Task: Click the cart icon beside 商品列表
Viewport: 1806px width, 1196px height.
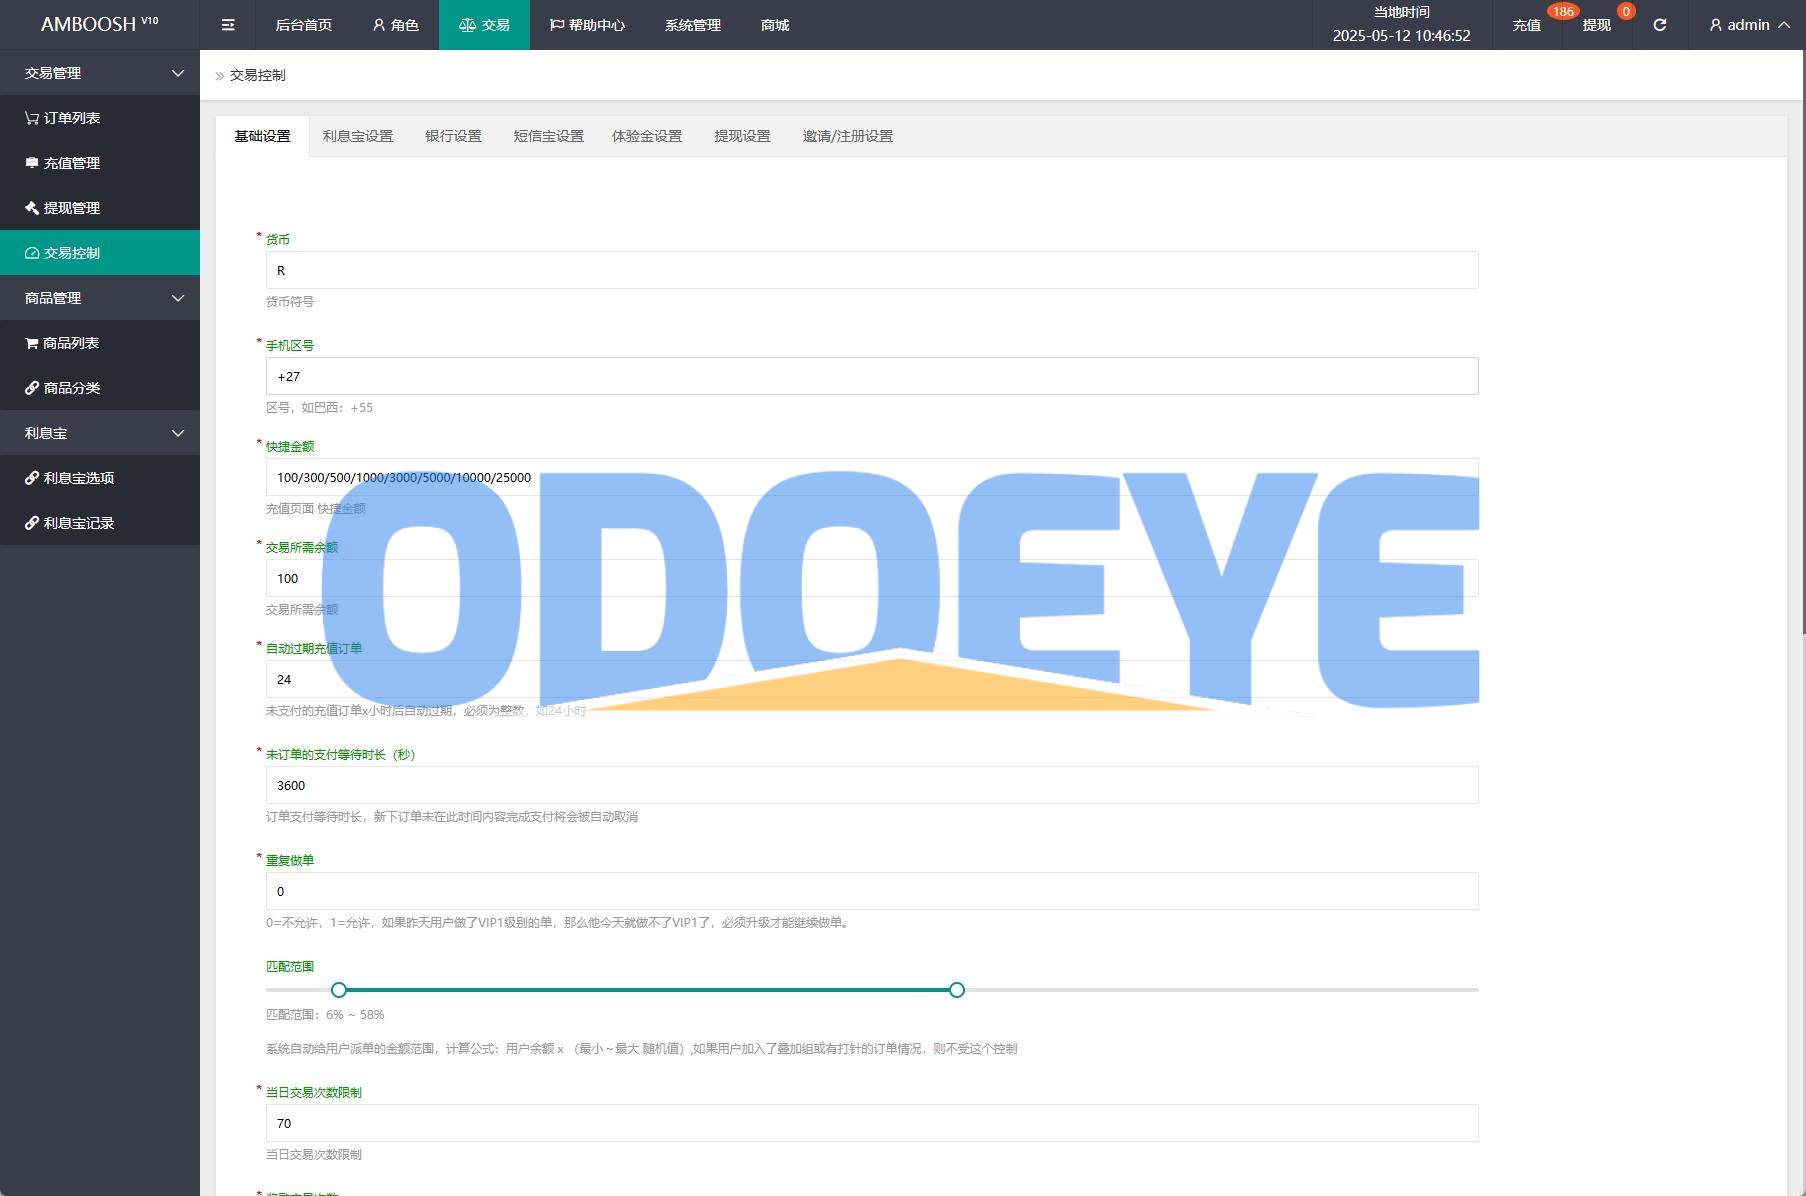Action: 32,343
